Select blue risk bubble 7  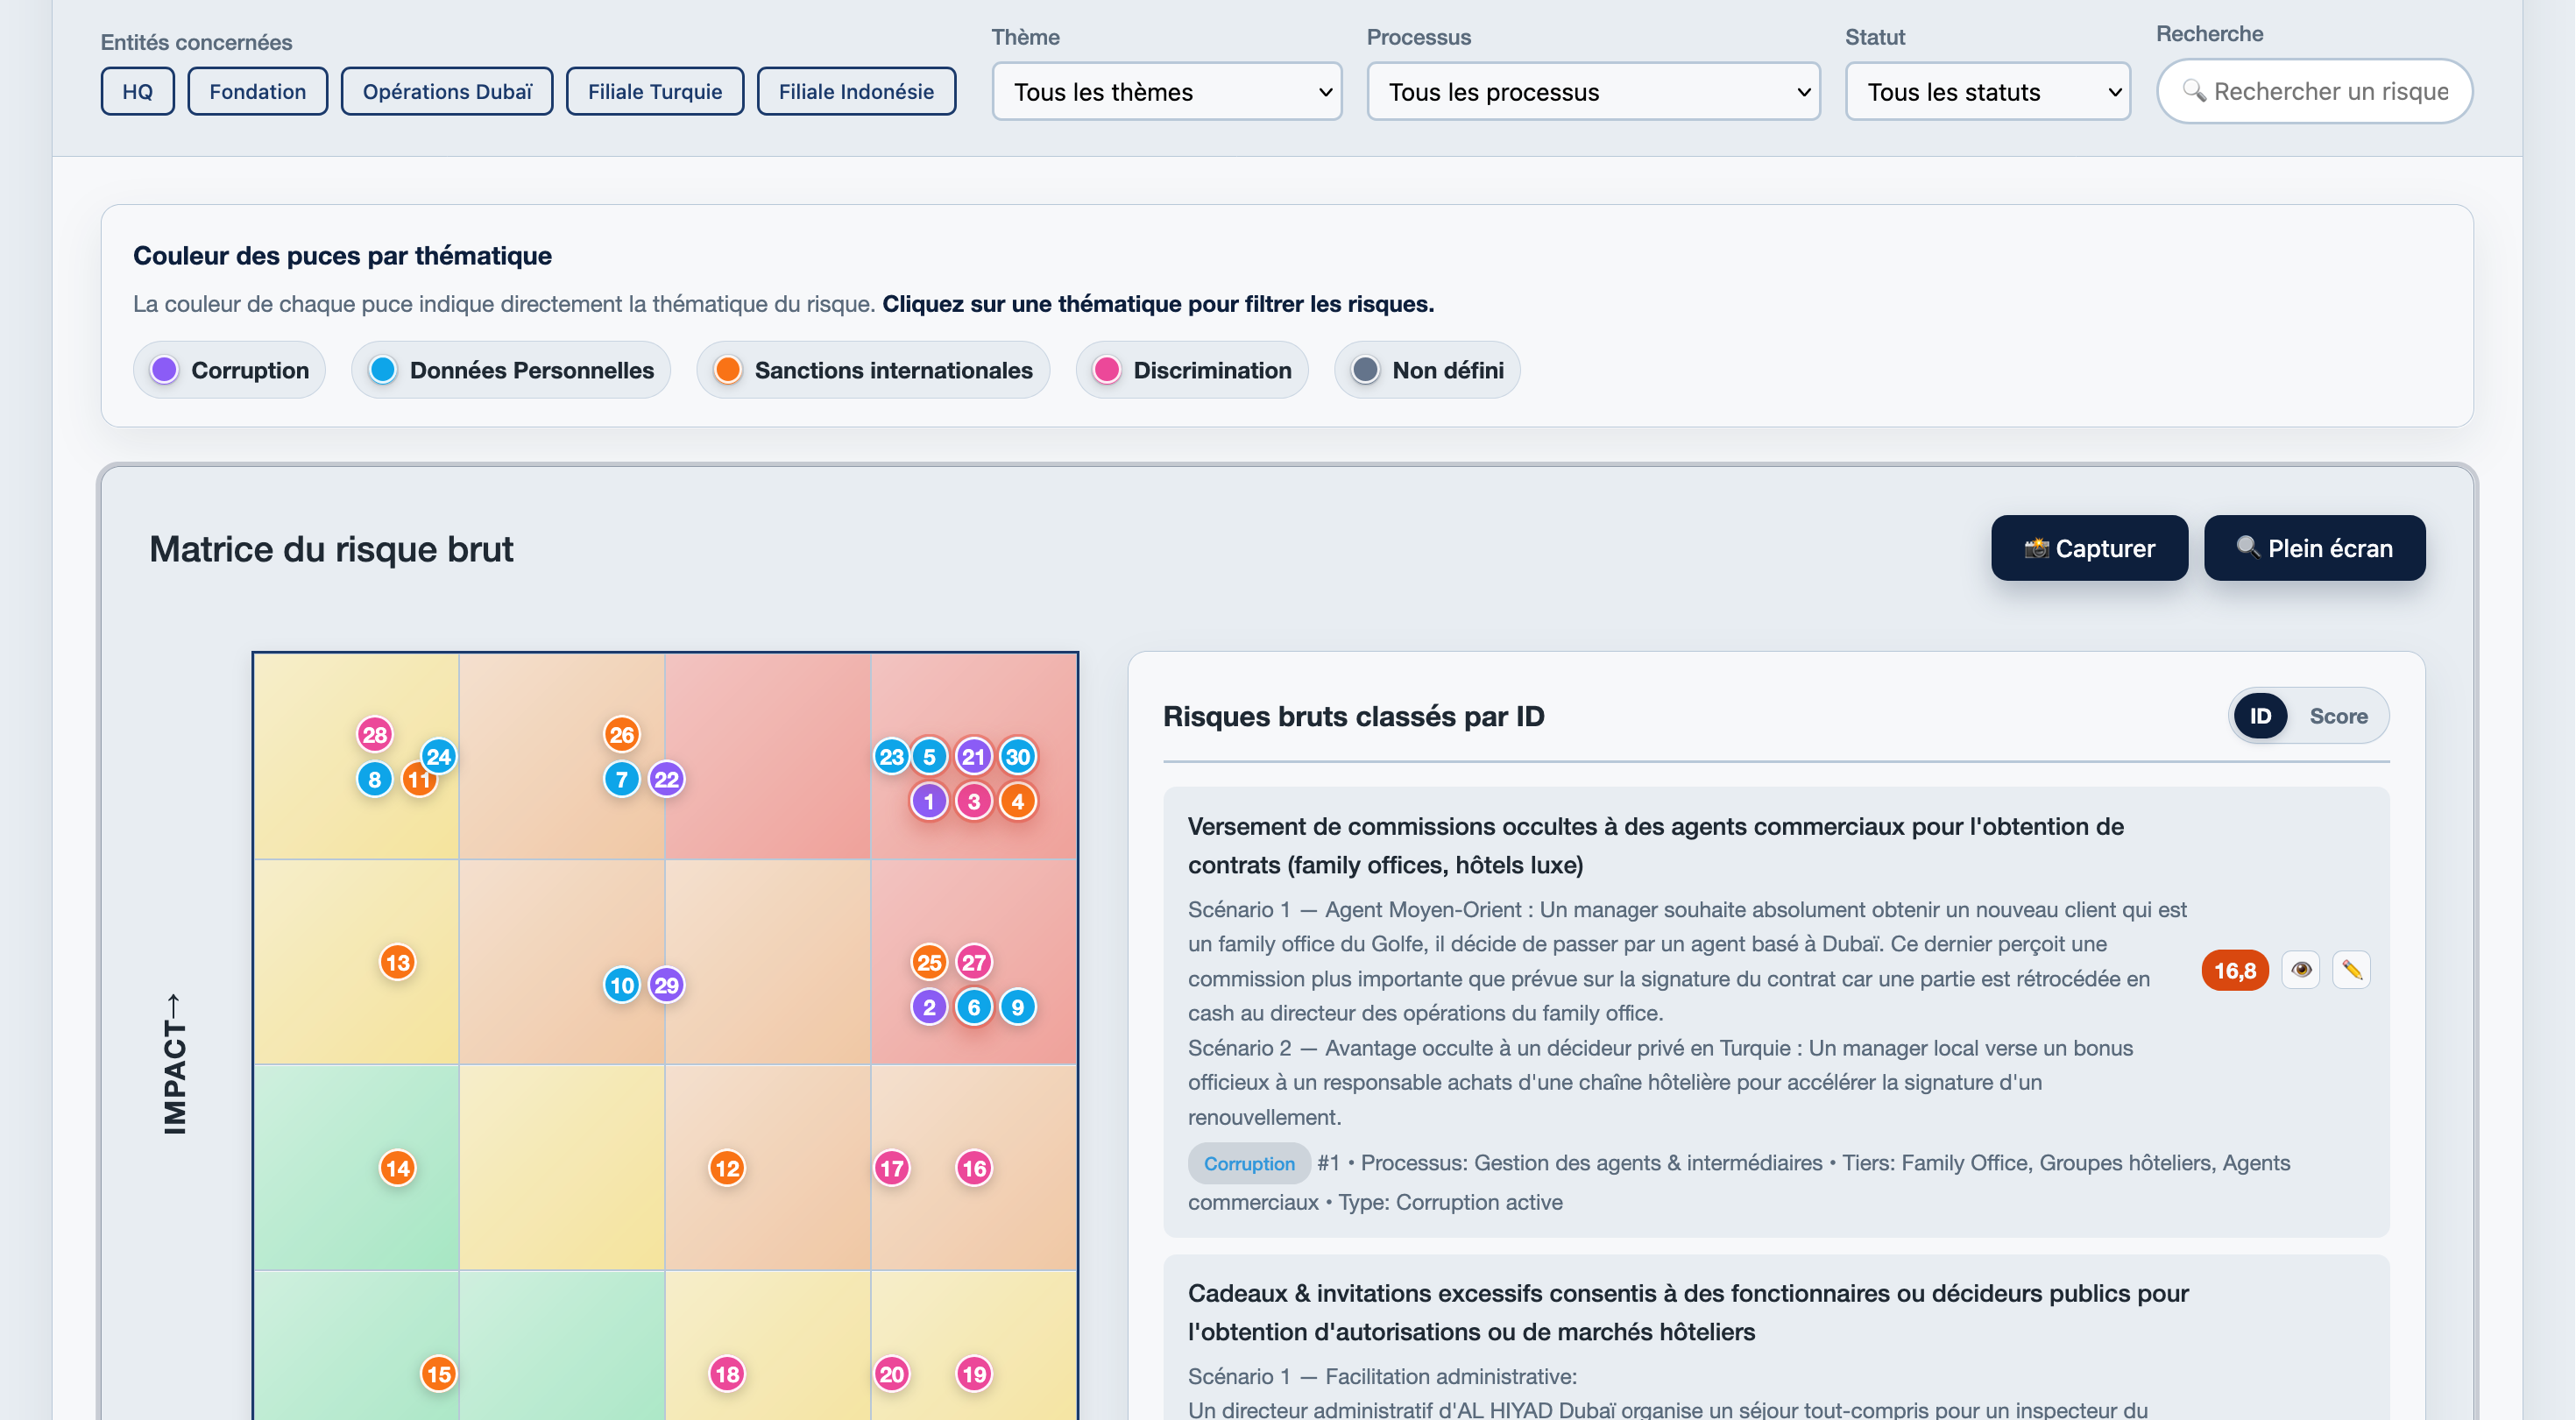[x=622, y=779]
